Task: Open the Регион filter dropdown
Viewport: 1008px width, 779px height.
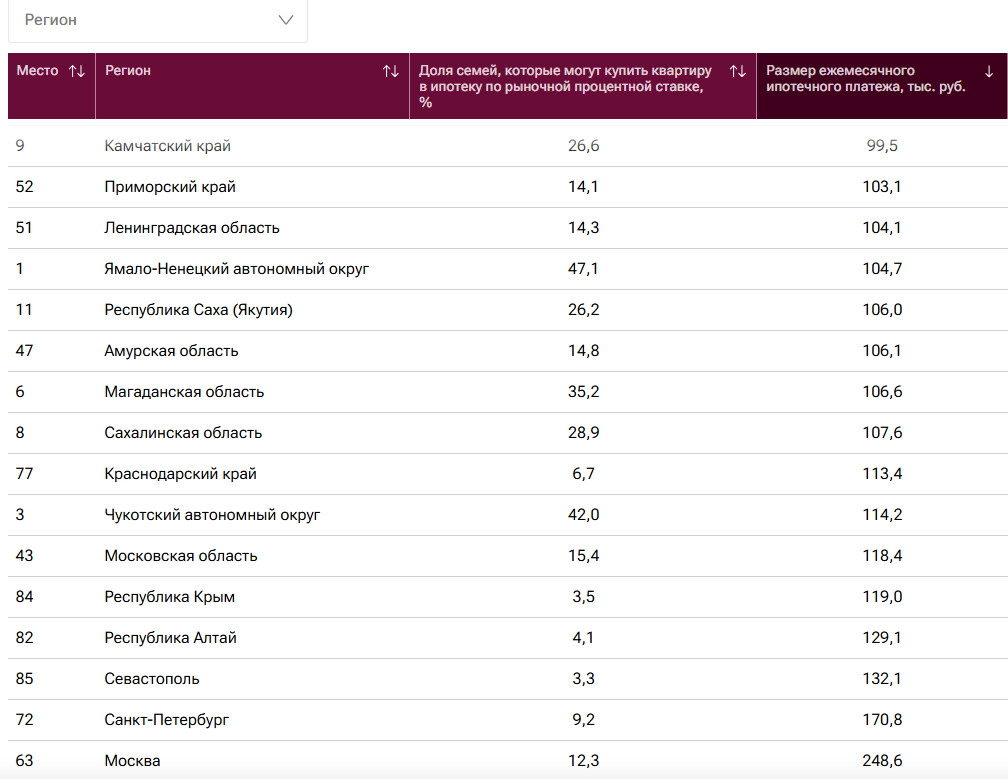Action: 157,20
